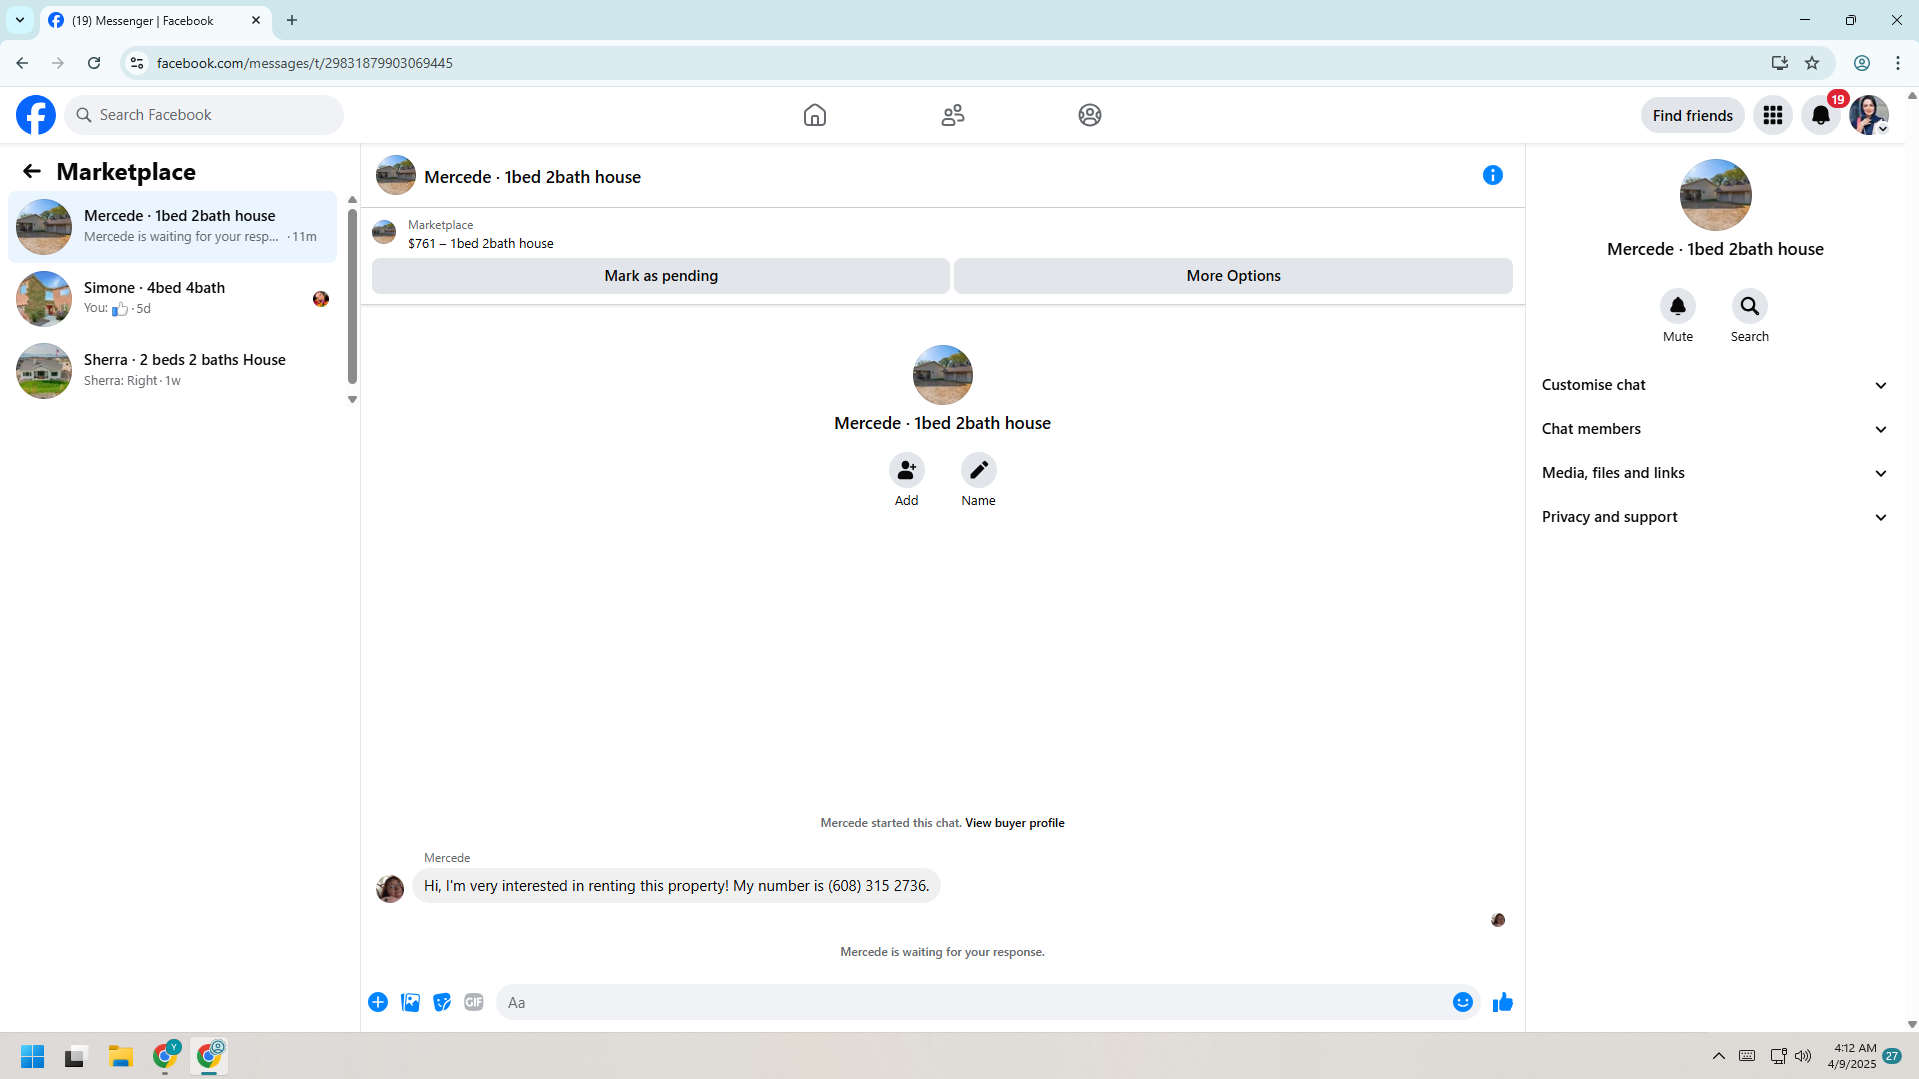Image resolution: width=1919 pixels, height=1079 pixels.
Task: Open the emoji picker
Action: [1463, 1002]
